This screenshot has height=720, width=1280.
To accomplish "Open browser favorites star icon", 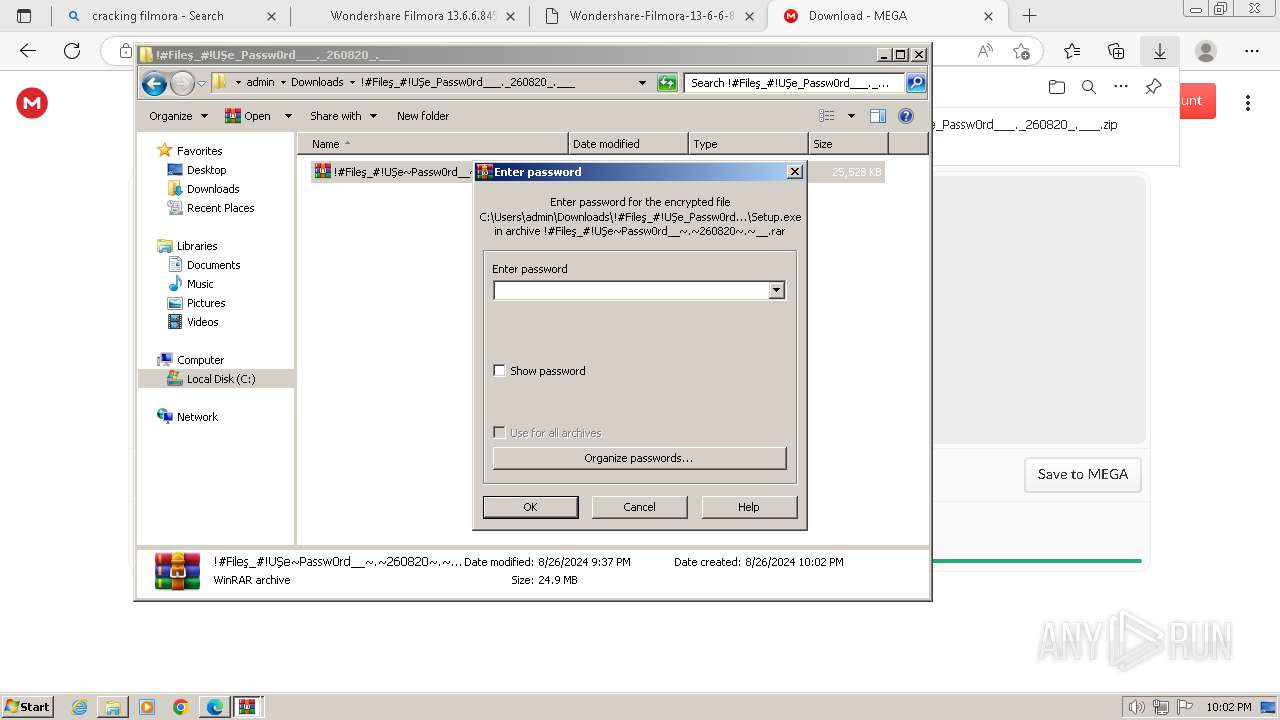I will coord(1072,51).
